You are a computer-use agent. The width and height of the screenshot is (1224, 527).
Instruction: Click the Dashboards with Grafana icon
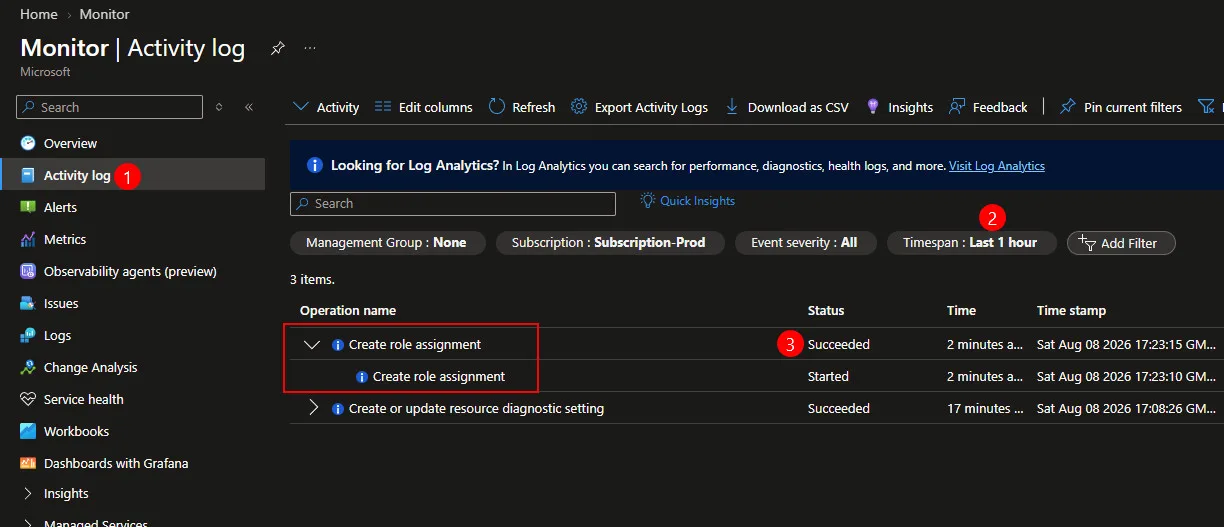point(27,463)
